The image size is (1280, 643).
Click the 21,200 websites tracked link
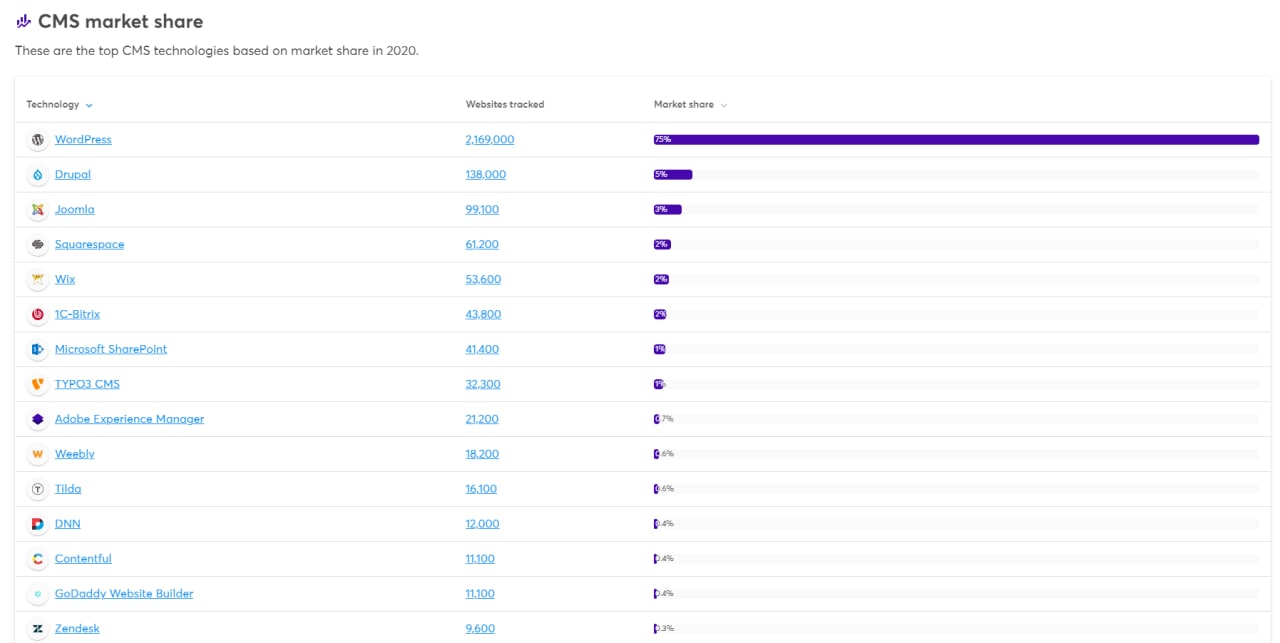pos(482,420)
